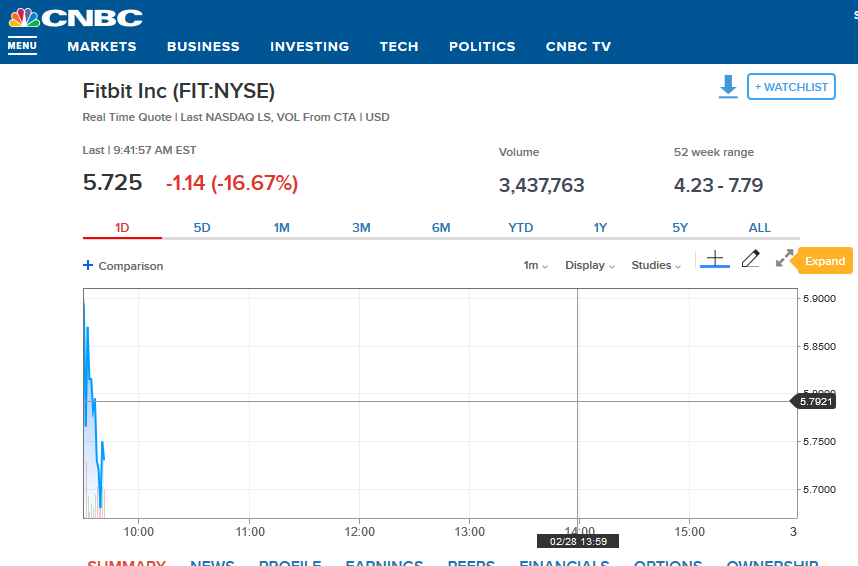Click the 11:00 time axis label
This screenshot has width=858, height=566.
250,532
